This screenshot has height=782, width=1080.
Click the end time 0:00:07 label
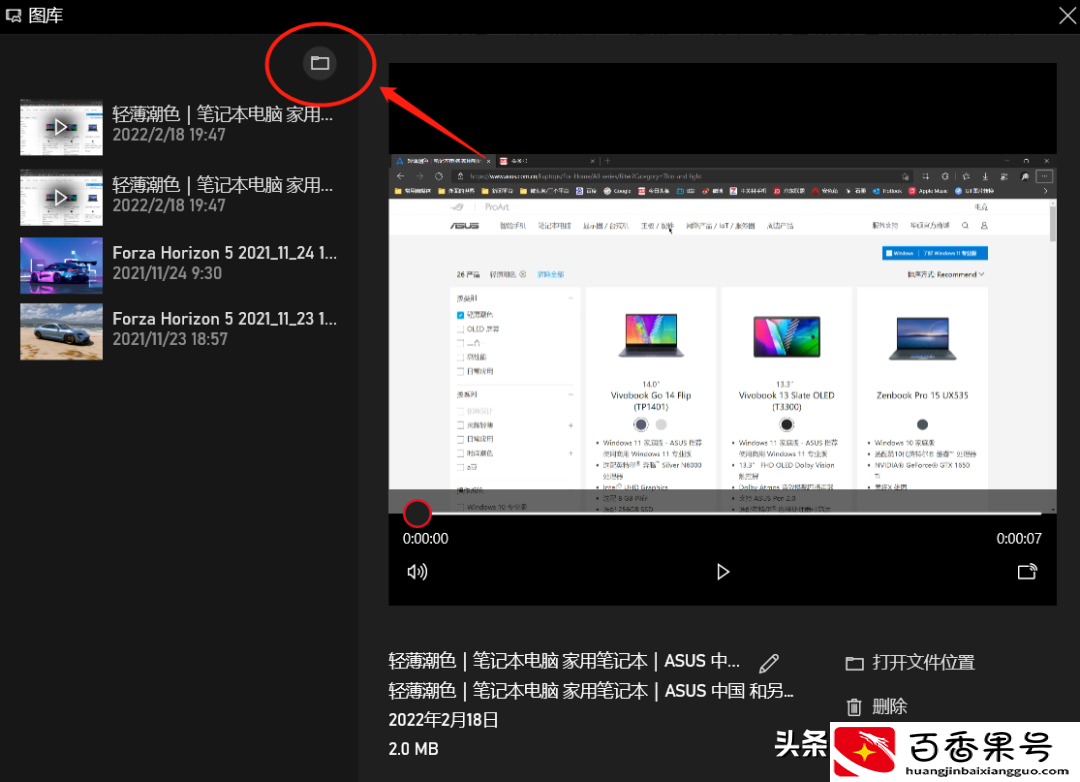click(1019, 539)
